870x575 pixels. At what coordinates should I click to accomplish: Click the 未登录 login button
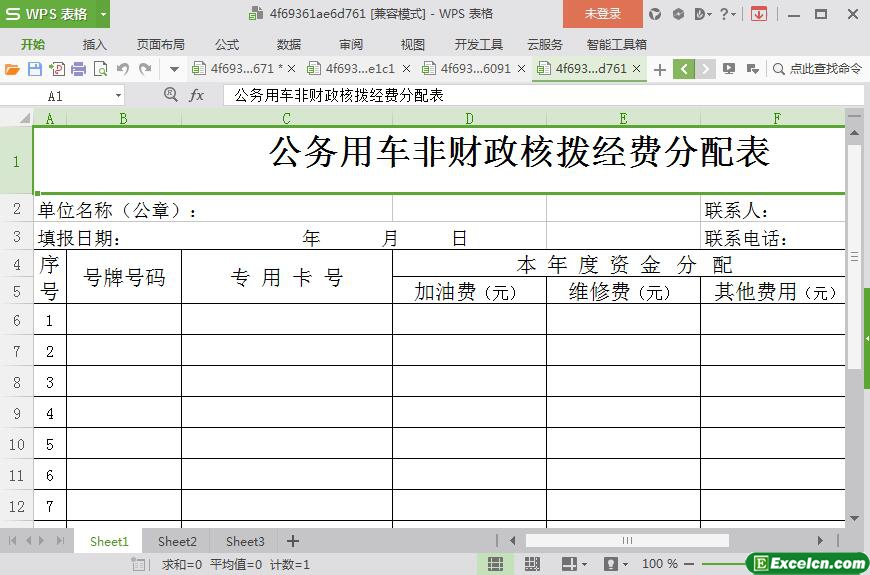(602, 14)
